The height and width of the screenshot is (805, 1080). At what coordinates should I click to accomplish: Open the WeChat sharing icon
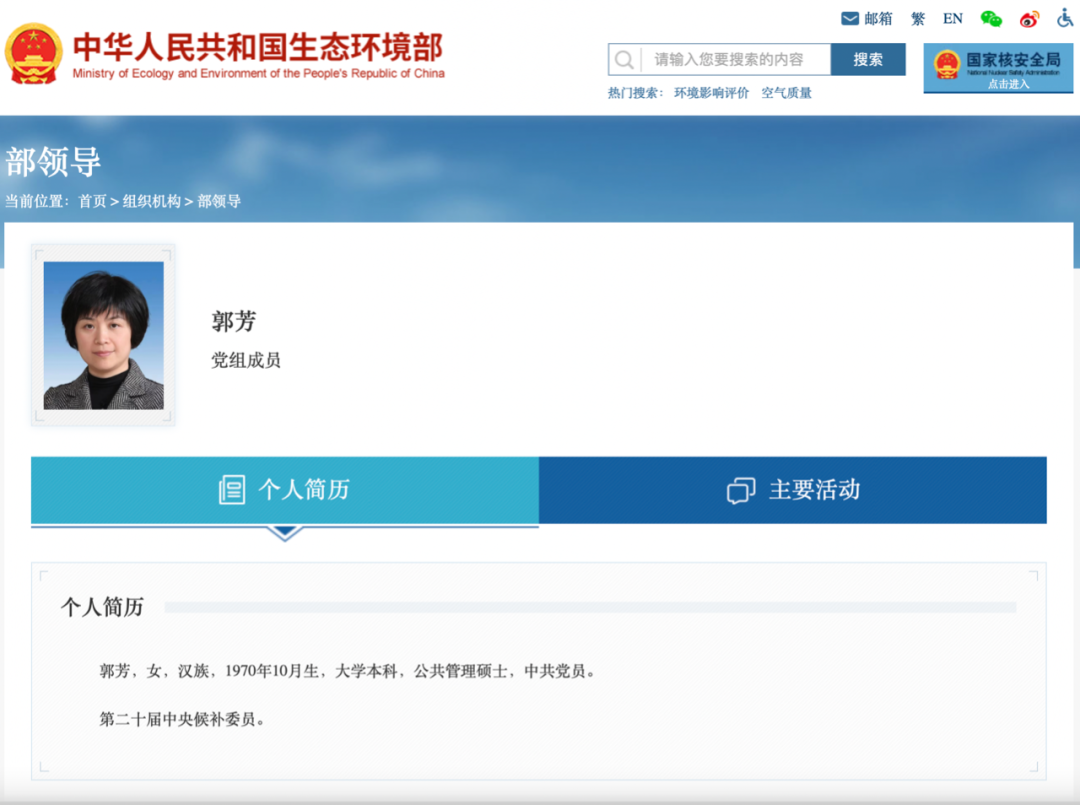[990, 18]
